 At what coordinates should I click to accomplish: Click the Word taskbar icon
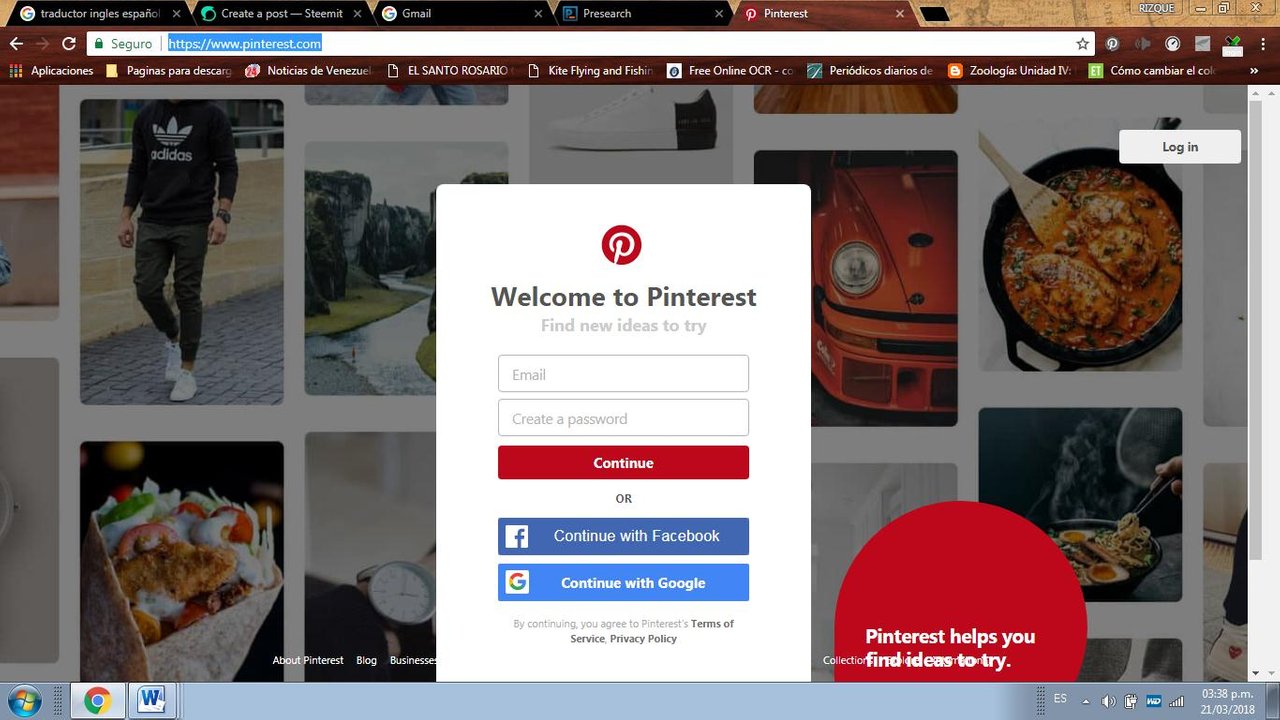[x=152, y=701]
